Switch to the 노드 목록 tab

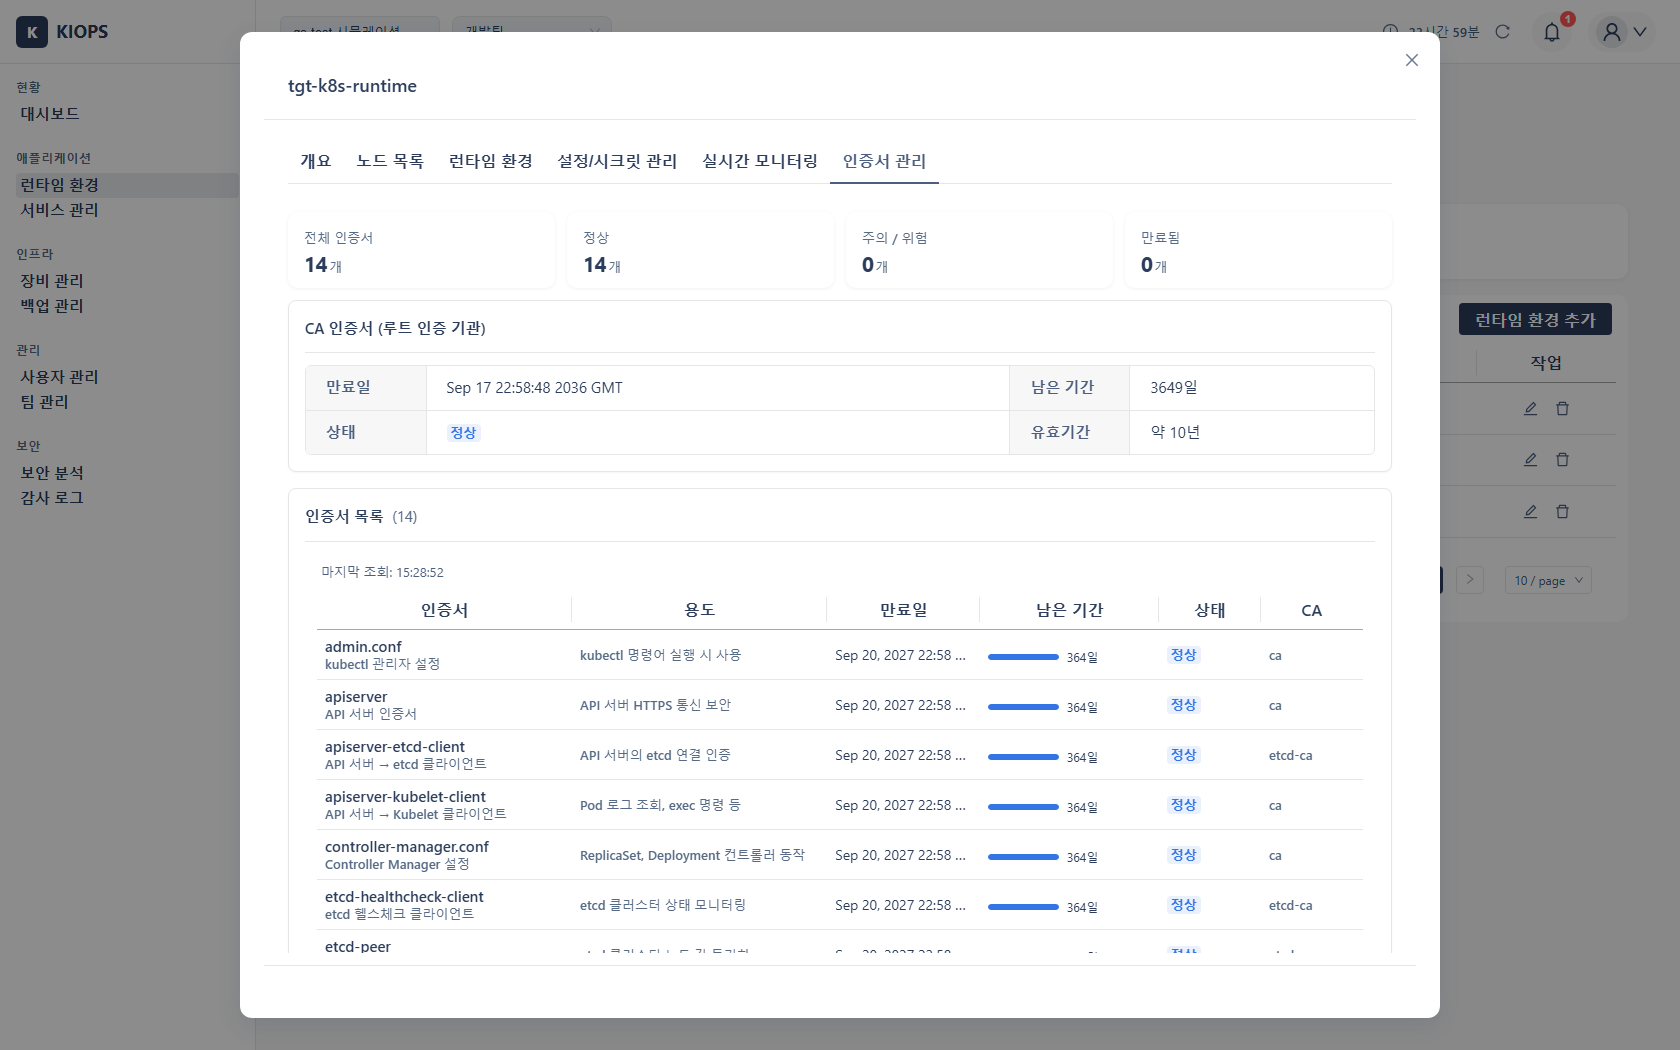tap(390, 161)
